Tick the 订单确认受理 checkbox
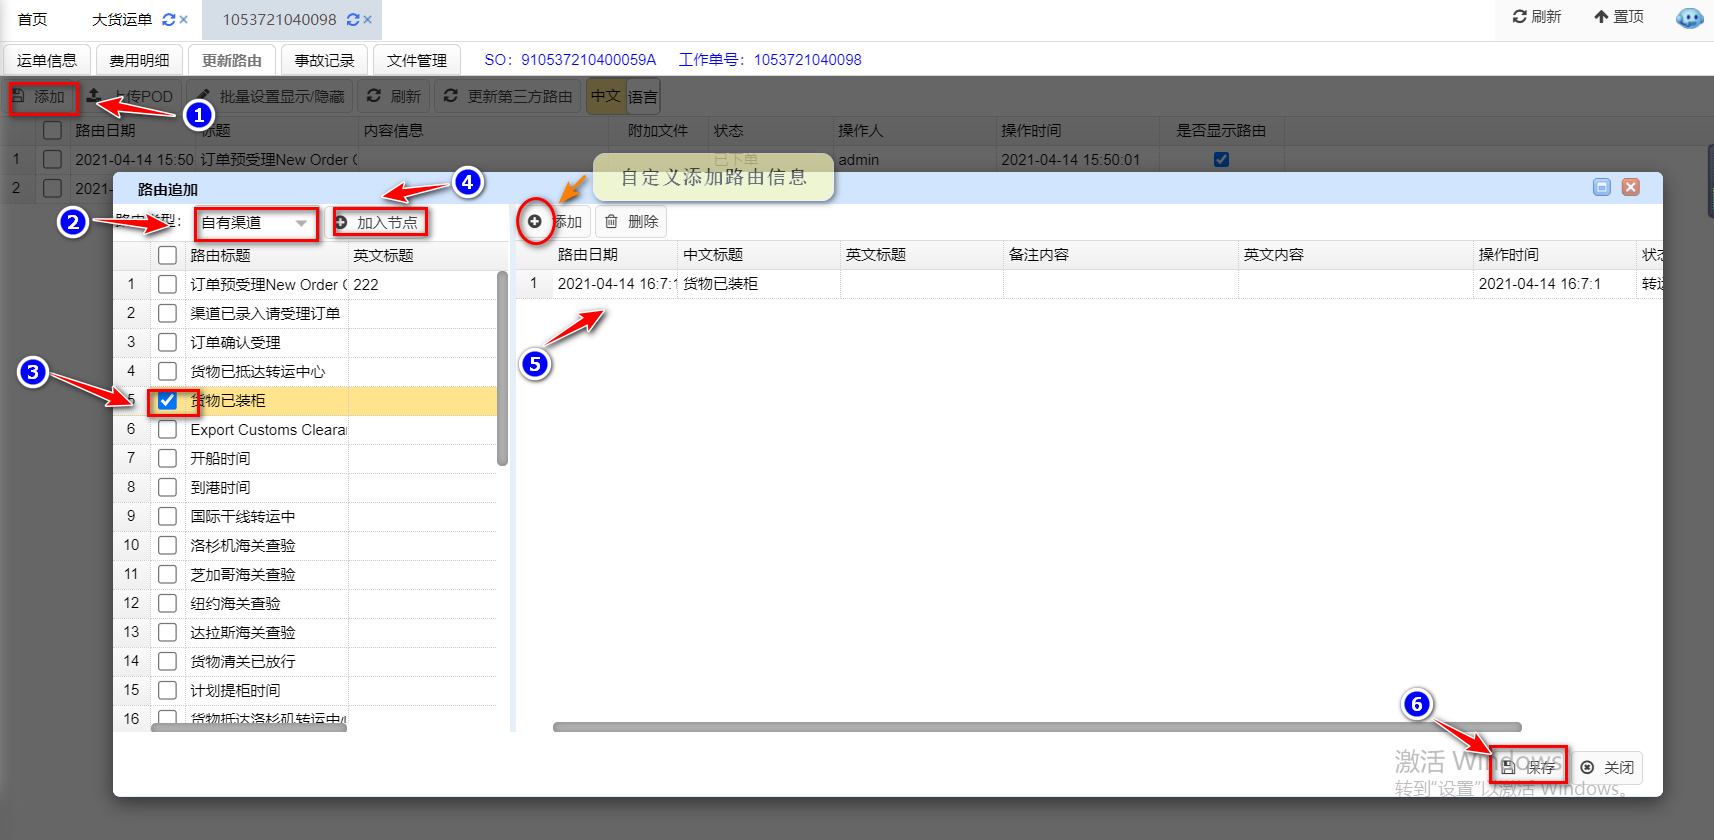Viewport: 1714px width, 840px height. click(167, 343)
